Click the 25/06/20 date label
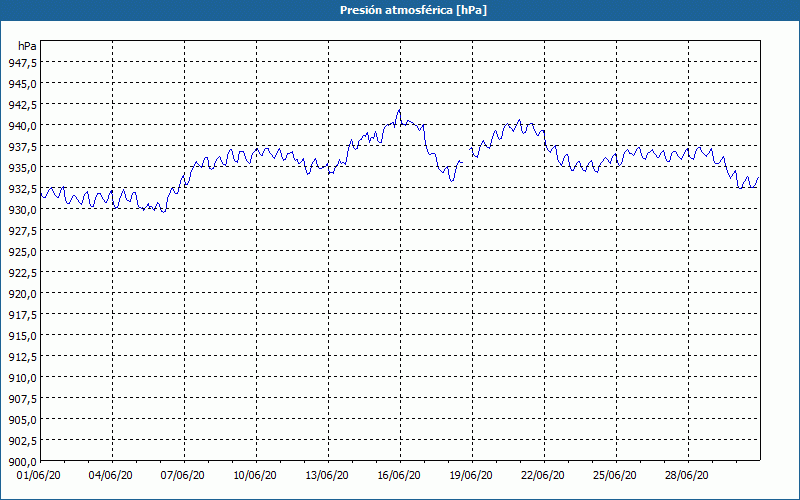800x500 pixels. click(615, 475)
